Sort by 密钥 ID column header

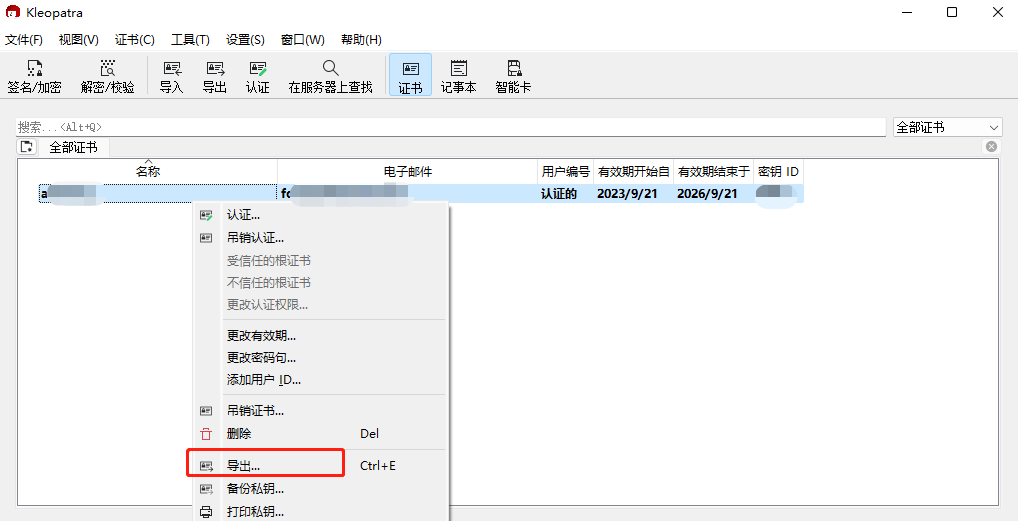779,172
